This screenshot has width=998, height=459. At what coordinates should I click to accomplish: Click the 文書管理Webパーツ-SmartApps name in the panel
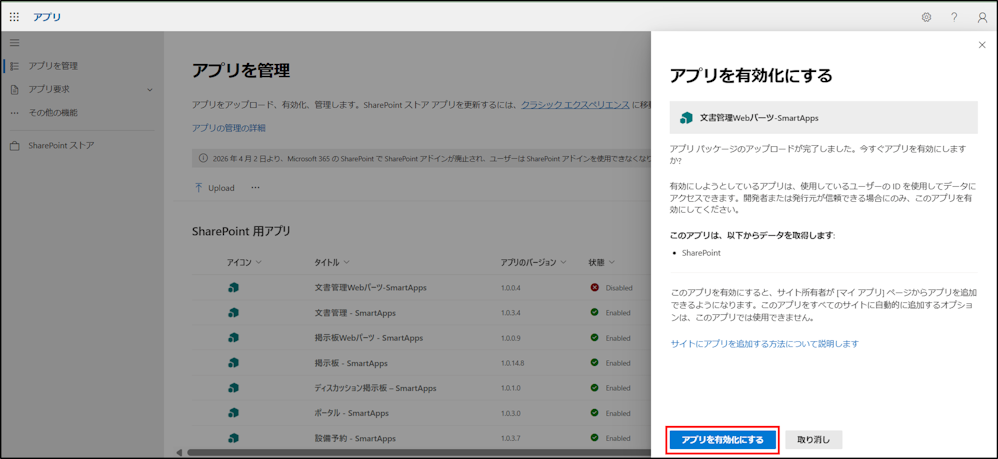coord(759,118)
